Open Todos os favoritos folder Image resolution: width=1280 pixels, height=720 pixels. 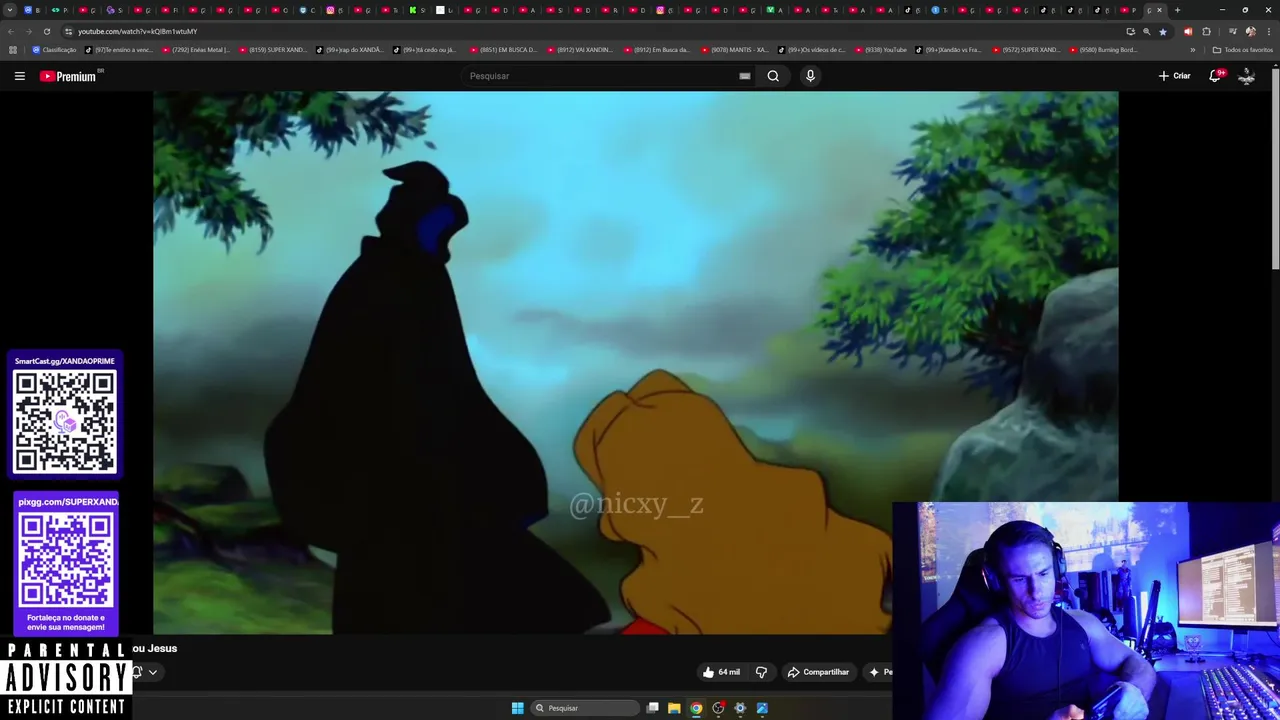click(1242, 50)
